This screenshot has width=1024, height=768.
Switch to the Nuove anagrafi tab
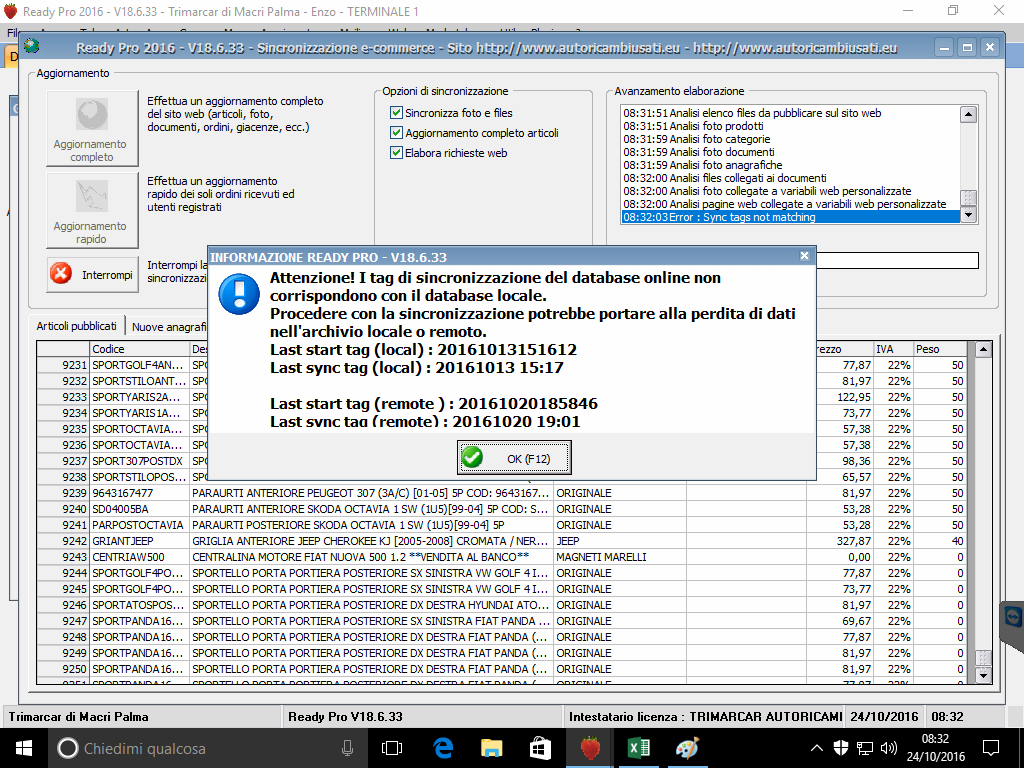tap(168, 327)
